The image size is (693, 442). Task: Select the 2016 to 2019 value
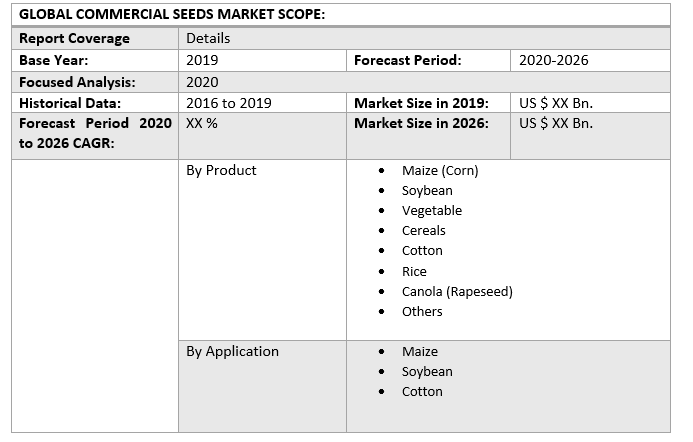click(229, 103)
